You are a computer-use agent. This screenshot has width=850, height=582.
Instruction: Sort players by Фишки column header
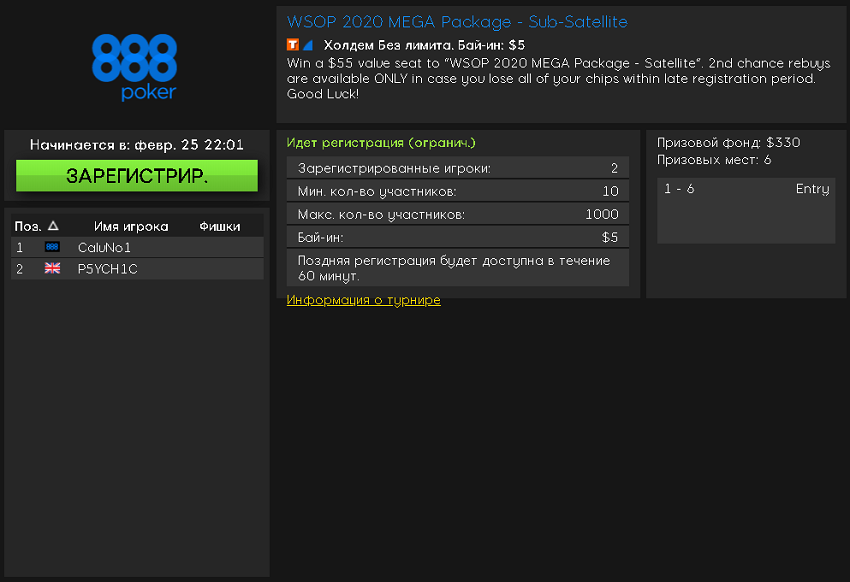pos(220,227)
